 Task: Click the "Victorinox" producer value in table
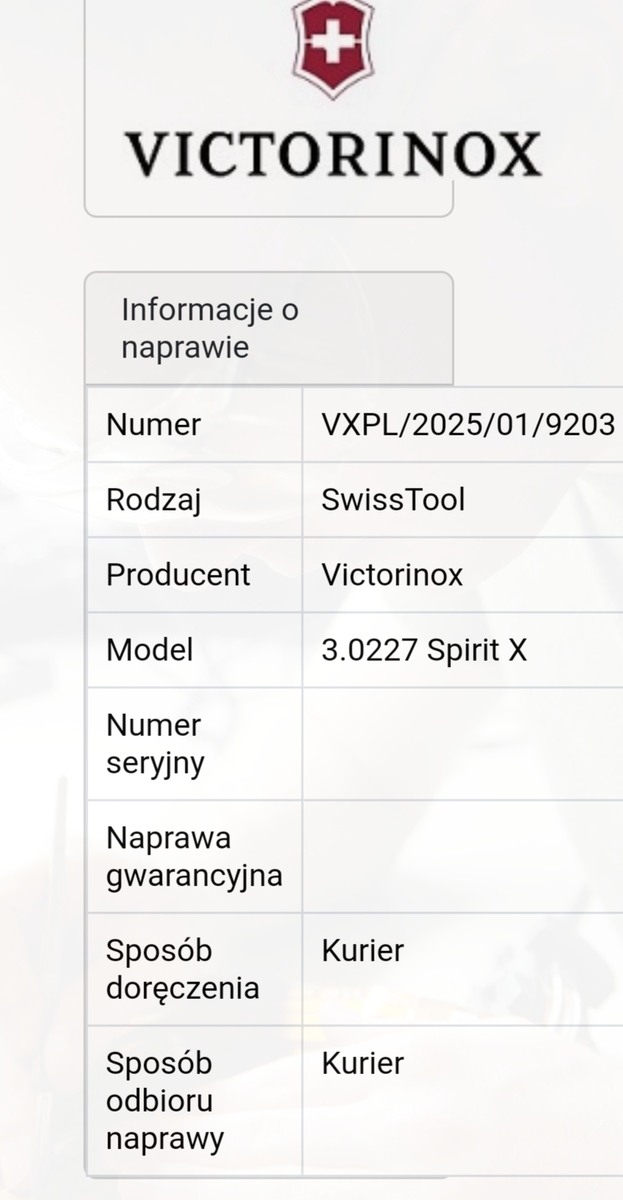tap(392, 575)
